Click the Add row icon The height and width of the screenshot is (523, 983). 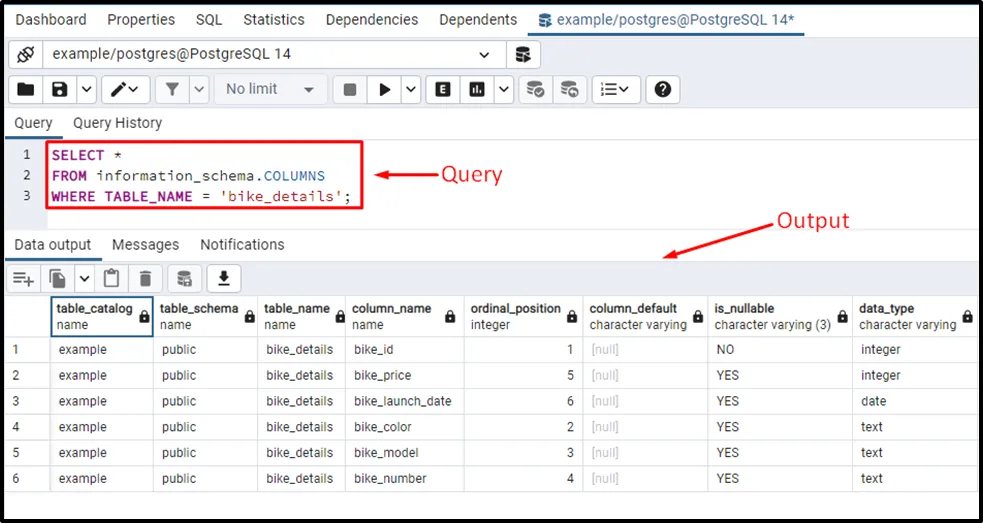tap(24, 278)
